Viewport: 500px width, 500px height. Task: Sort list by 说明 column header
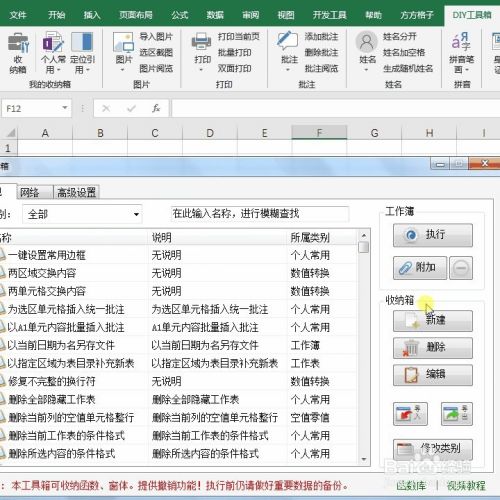pyautogui.click(x=217, y=238)
